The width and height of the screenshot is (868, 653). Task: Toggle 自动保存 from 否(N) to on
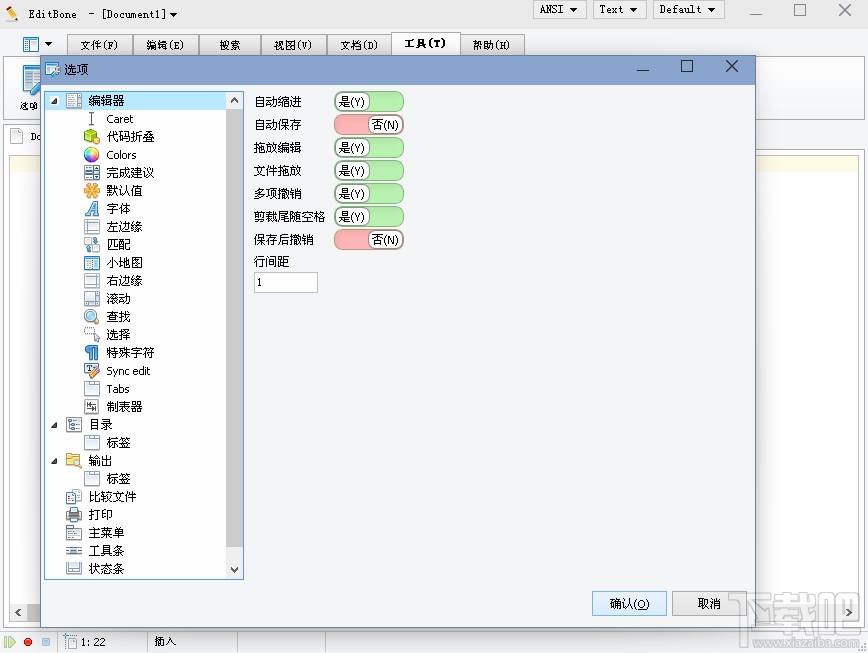click(x=369, y=124)
